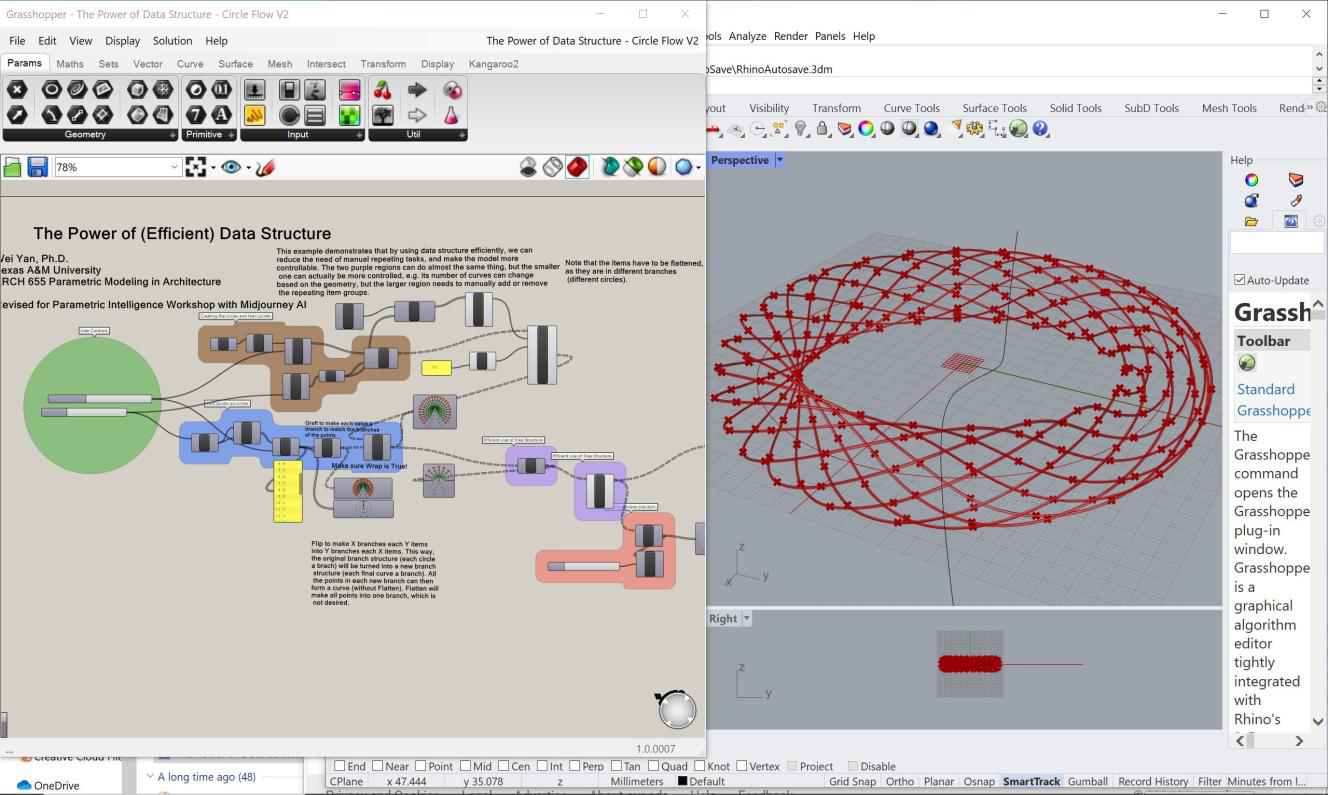Click the upper number slider in User Controls group
The height and width of the screenshot is (795, 1328).
[x=99, y=399]
